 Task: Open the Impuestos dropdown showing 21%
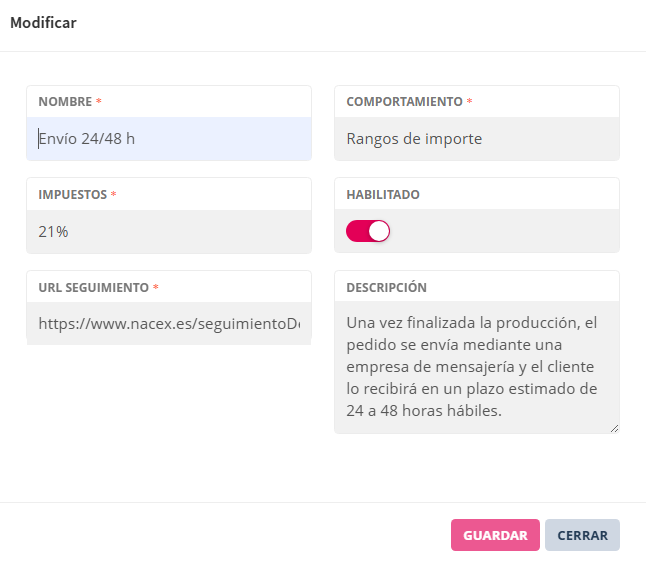(168, 232)
